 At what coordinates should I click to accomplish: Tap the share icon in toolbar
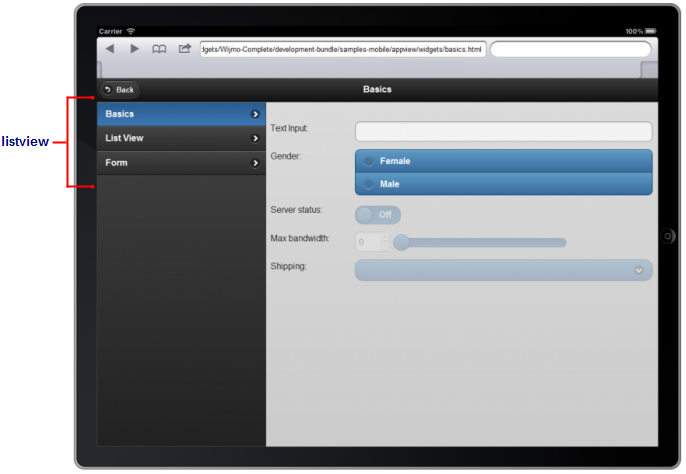click(185, 49)
